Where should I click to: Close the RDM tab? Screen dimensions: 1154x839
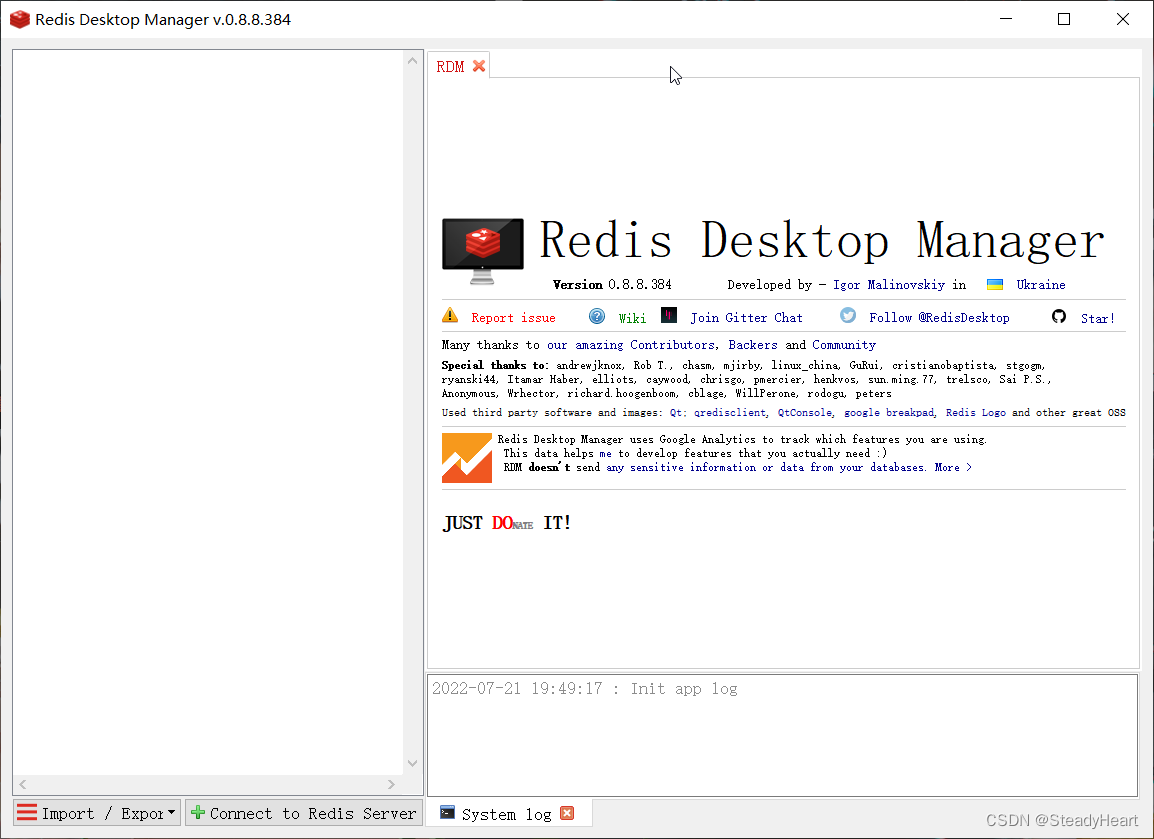[479, 66]
